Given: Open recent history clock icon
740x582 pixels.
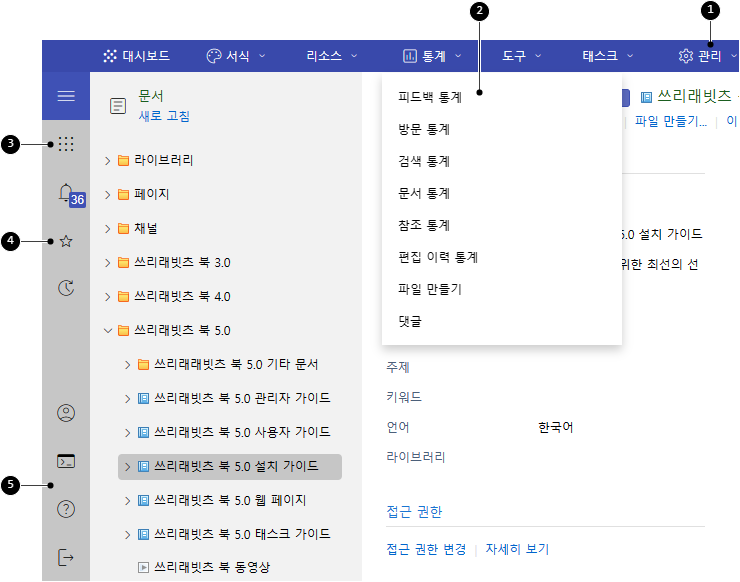Looking at the screenshot, I should 66,287.
